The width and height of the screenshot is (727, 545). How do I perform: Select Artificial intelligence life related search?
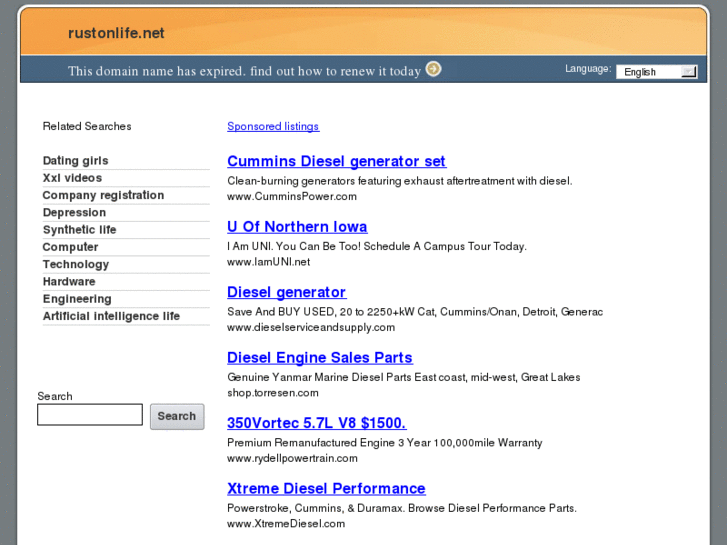pos(111,316)
